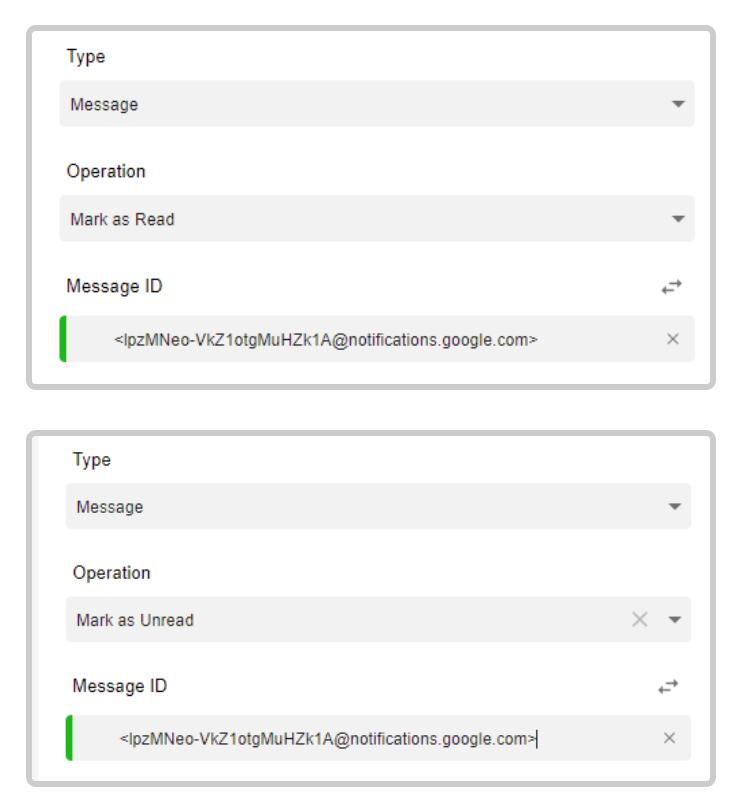Viewport: 744px width, 810px height.
Task: Toggle expression mode for Message ID in the Mark as Read panel
Action: pos(672,287)
